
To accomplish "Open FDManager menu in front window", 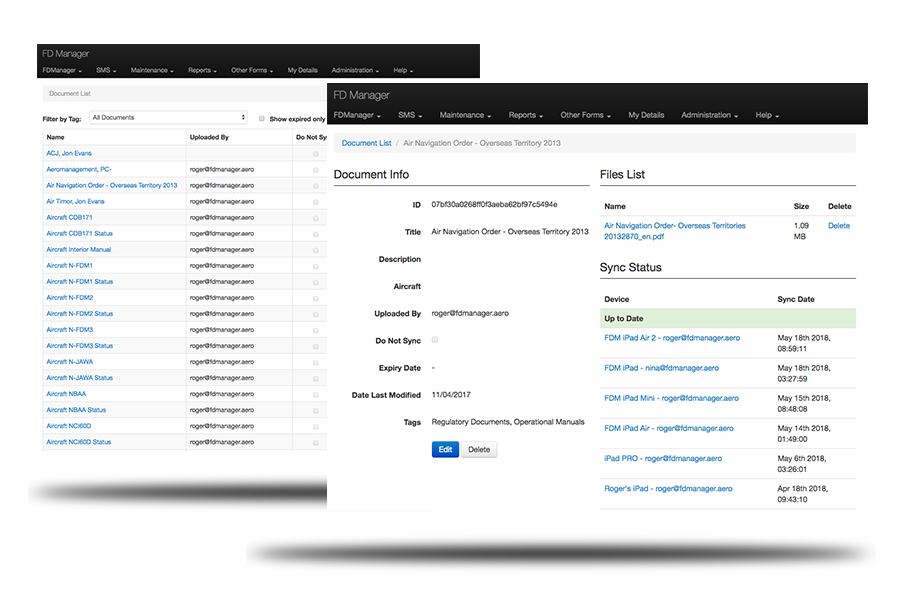I will [x=357, y=115].
